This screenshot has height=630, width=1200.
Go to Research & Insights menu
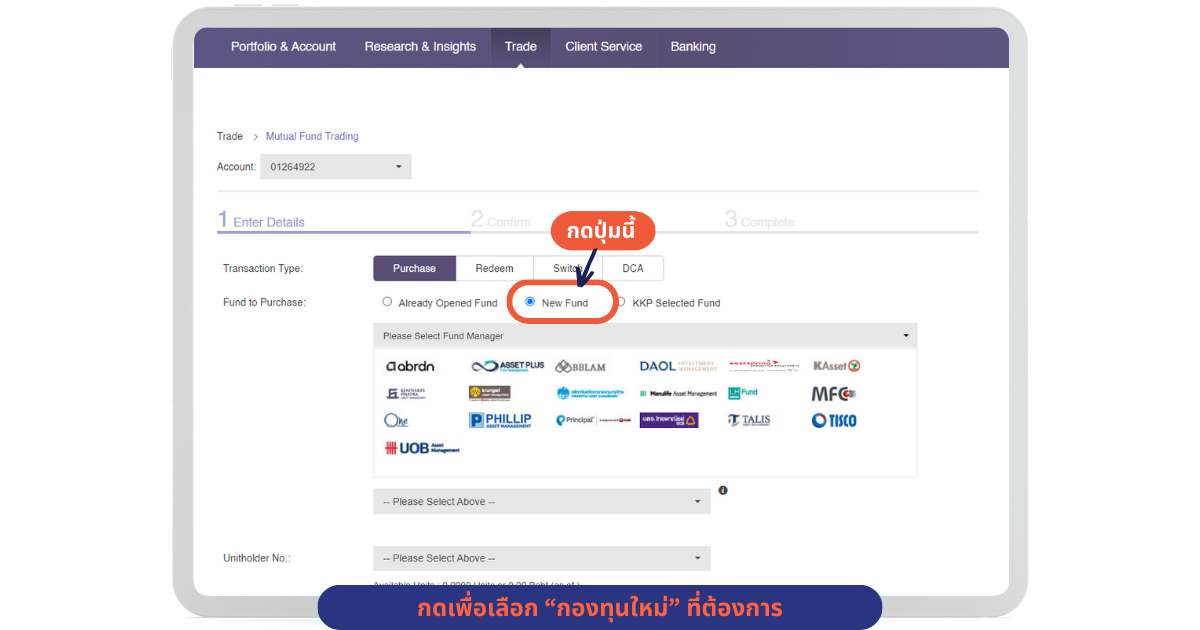[x=420, y=47]
